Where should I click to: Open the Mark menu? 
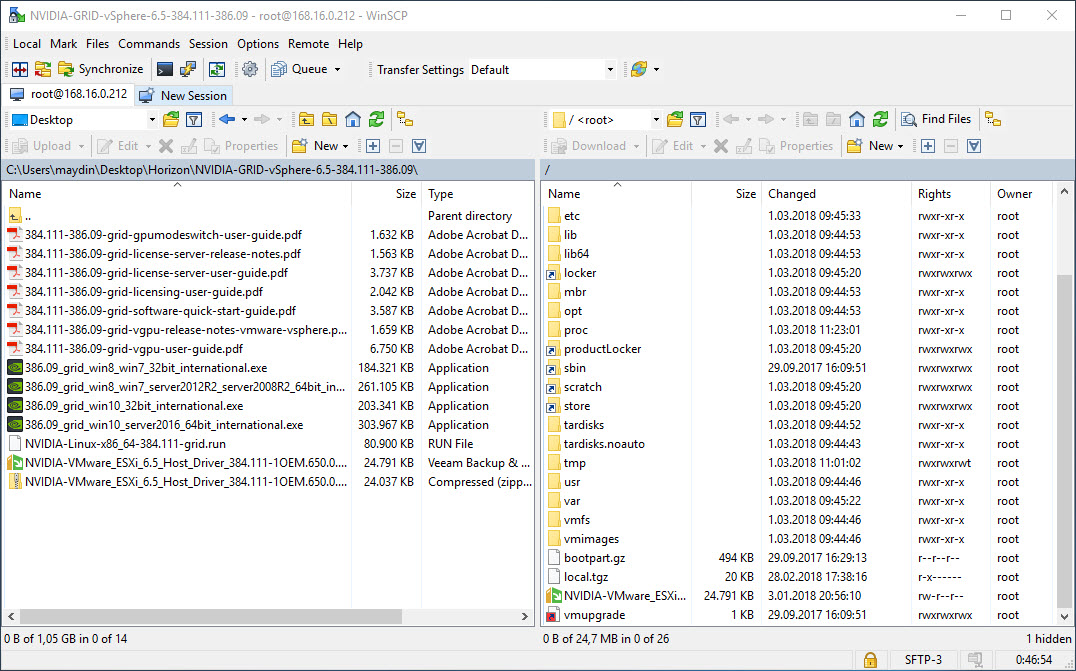pyautogui.click(x=63, y=44)
